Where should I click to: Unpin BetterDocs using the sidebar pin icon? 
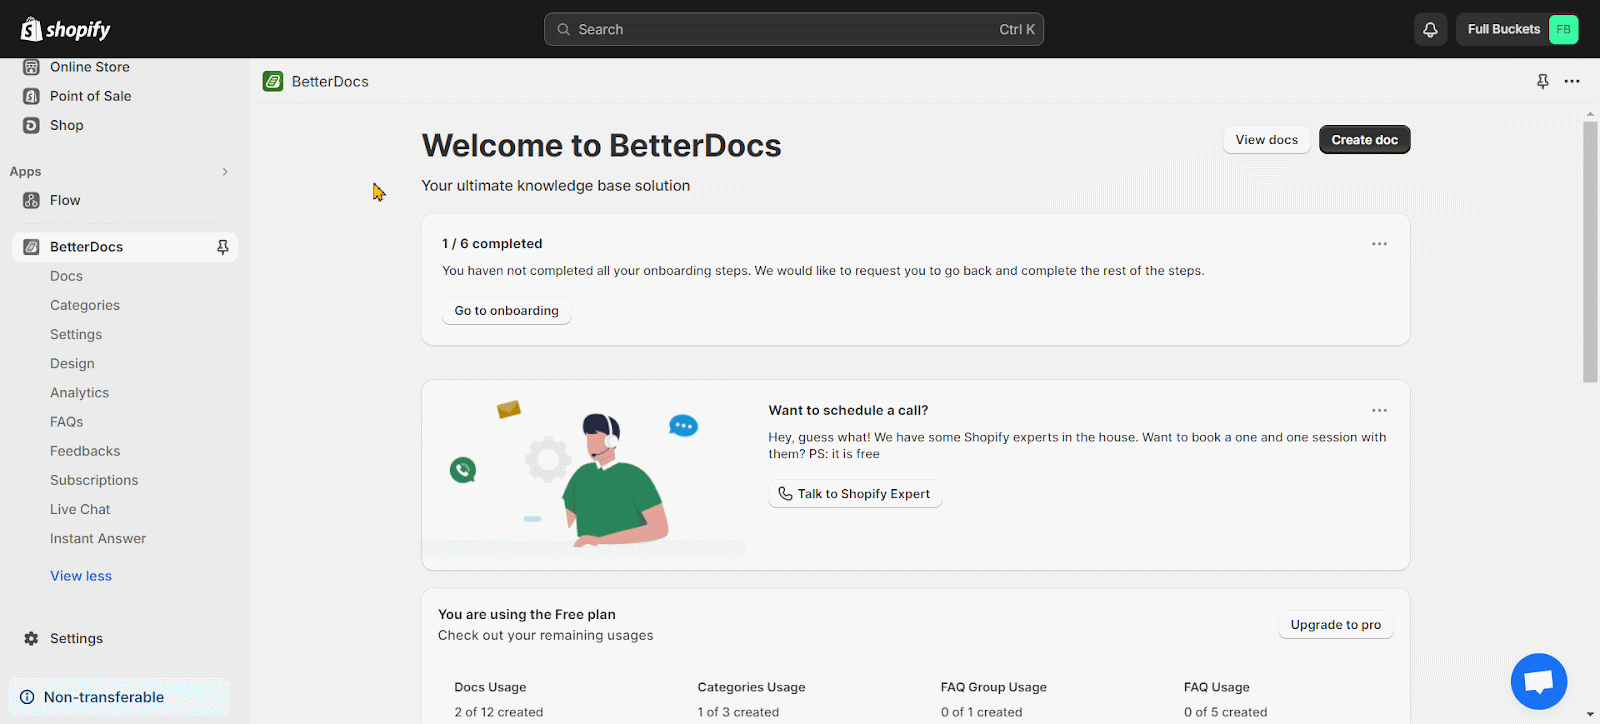[222, 247]
